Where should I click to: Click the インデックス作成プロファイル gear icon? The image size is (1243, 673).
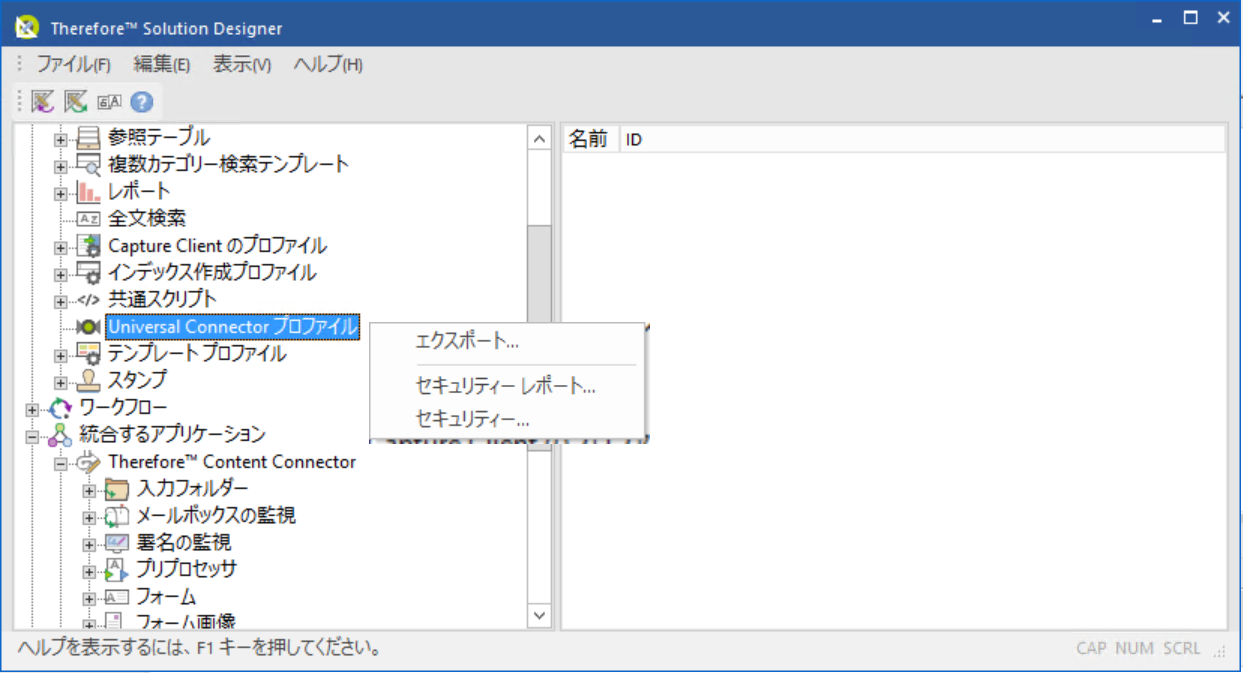point(89,272)
